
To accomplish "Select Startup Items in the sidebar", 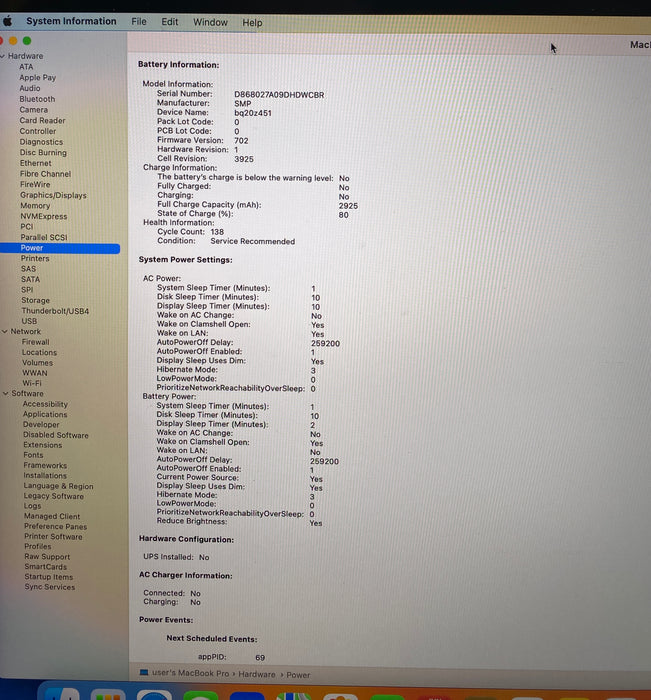I will point(49,576).
